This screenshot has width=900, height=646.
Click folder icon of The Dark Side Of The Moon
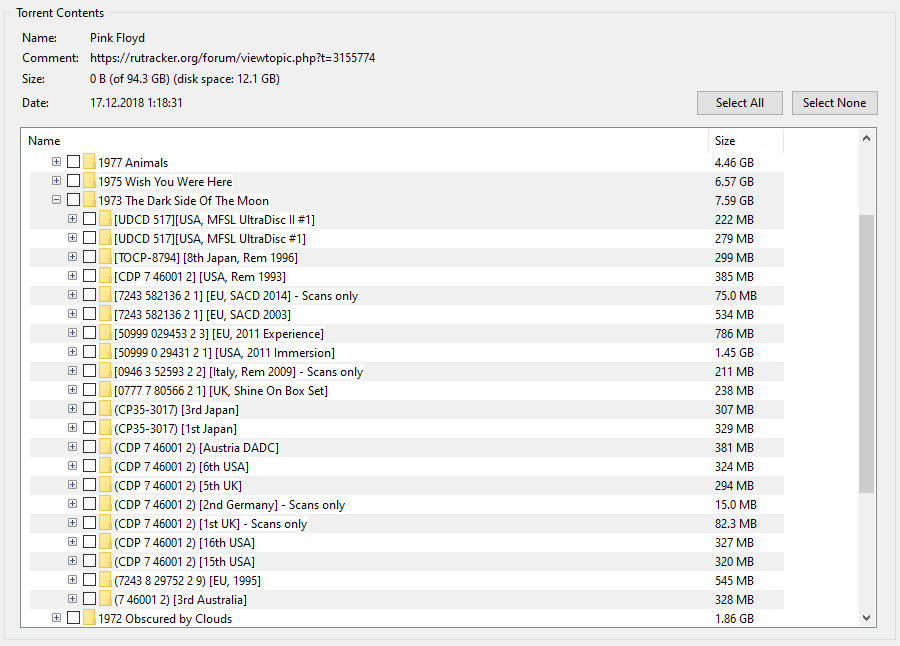point(89,200)
